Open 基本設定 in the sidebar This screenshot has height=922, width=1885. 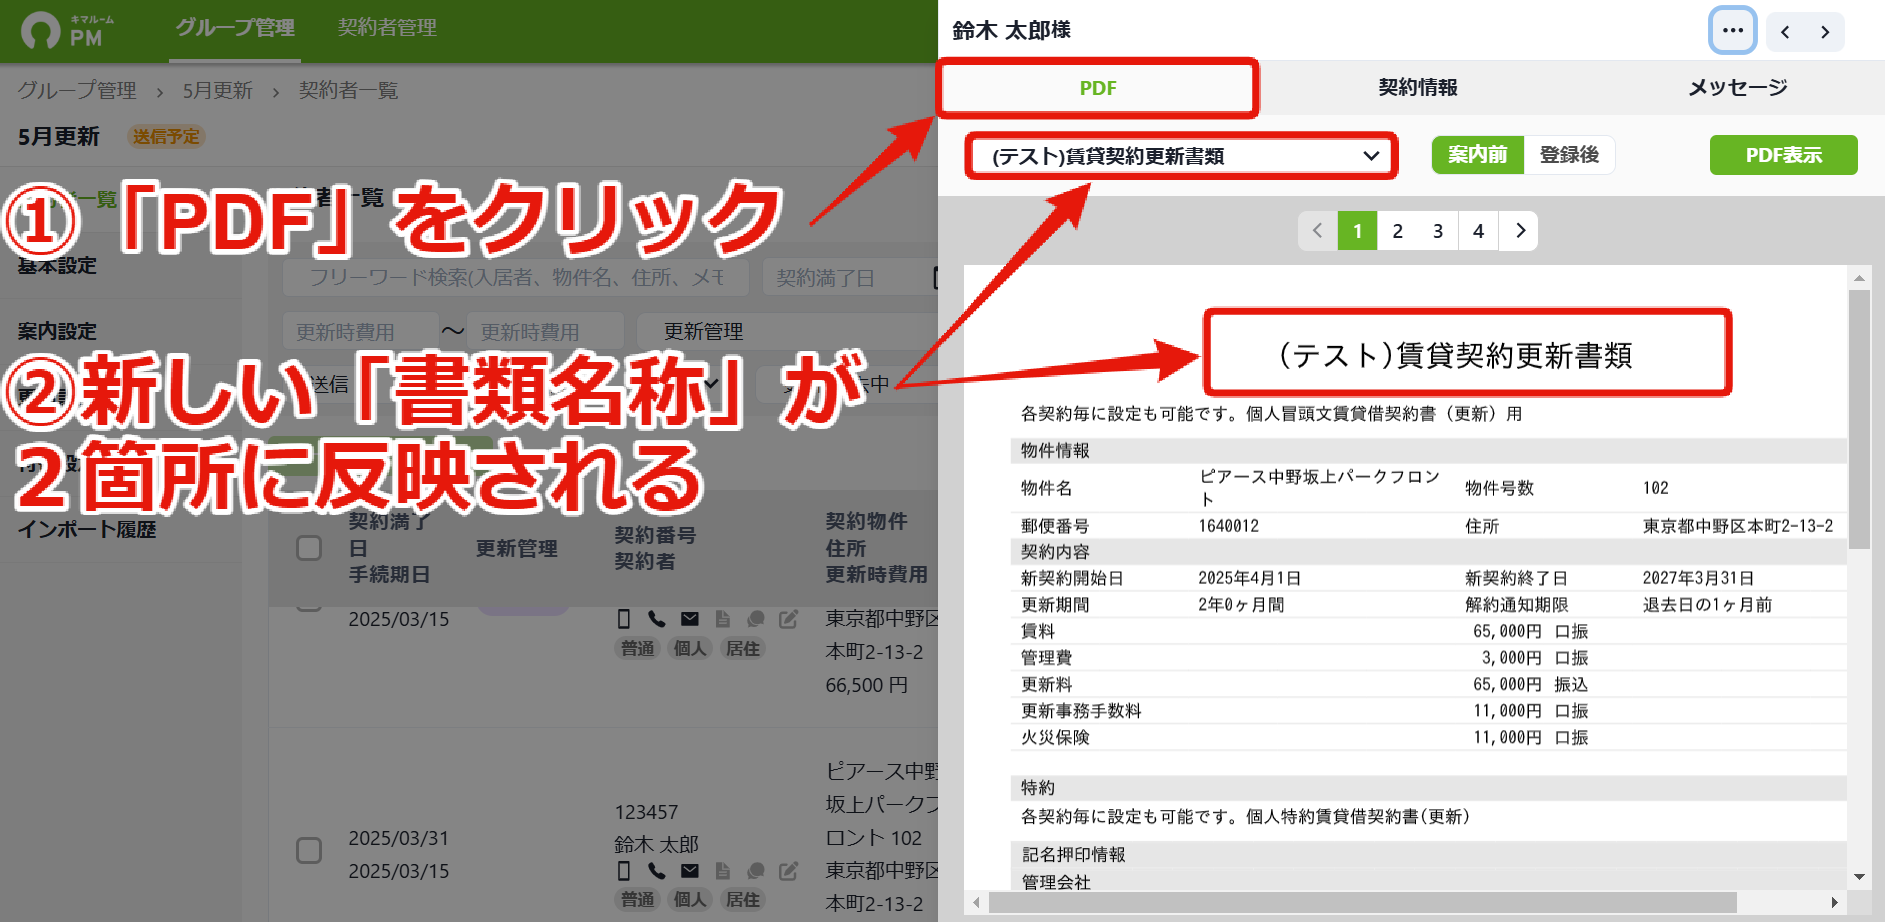pos(57,266)
